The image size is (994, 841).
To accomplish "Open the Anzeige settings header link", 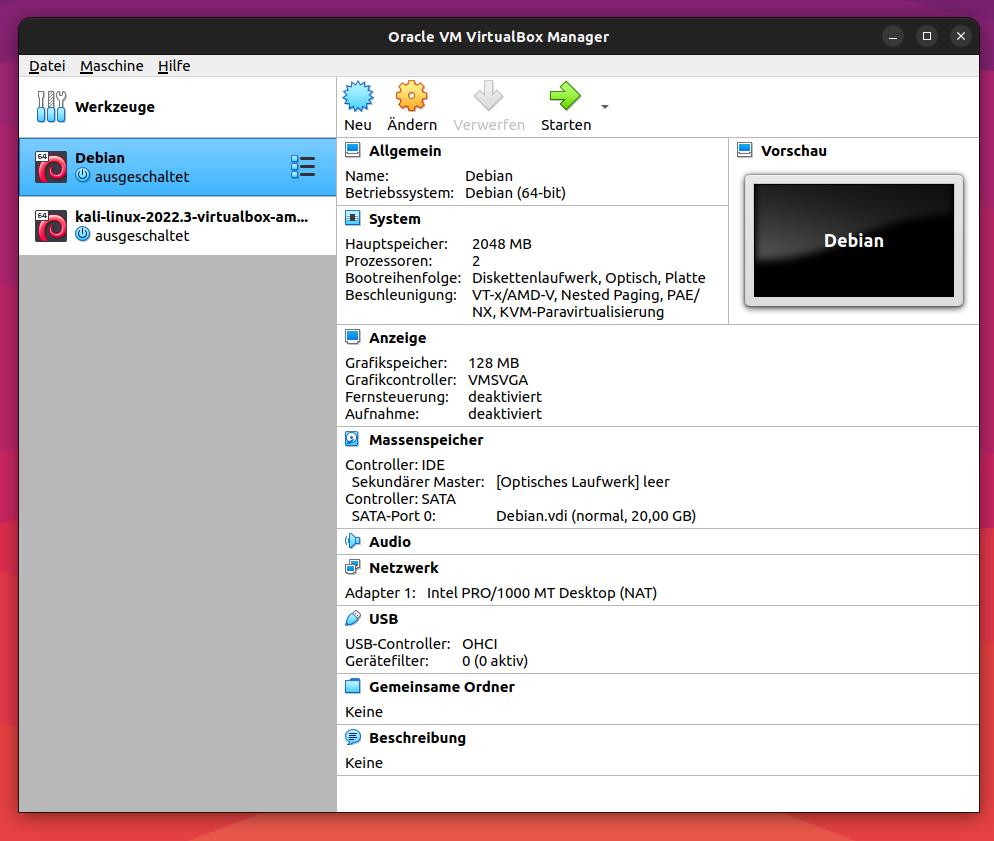I will [x=397, y=338].
